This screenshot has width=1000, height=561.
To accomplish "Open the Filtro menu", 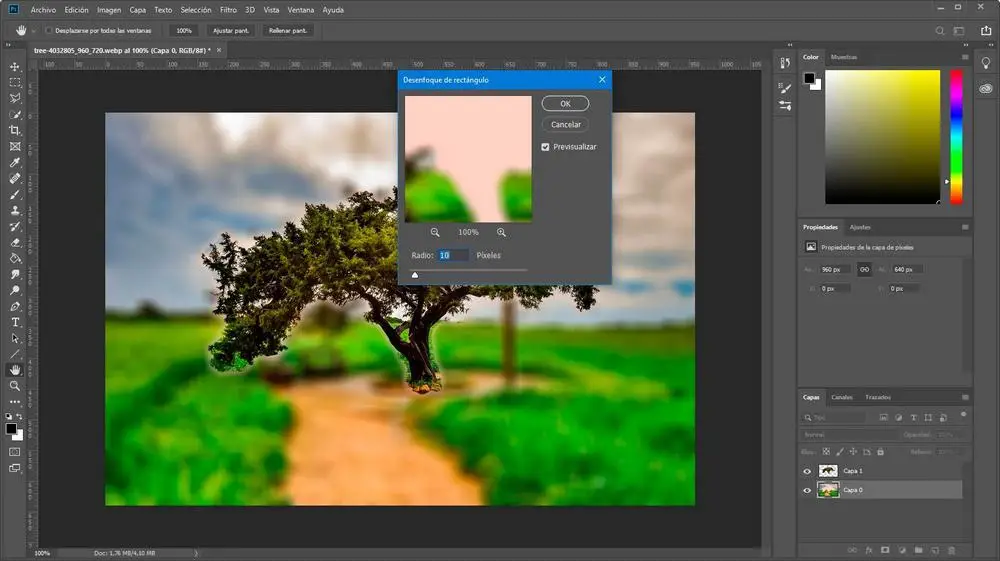I will pyautogui.click(x=228, y=9).
